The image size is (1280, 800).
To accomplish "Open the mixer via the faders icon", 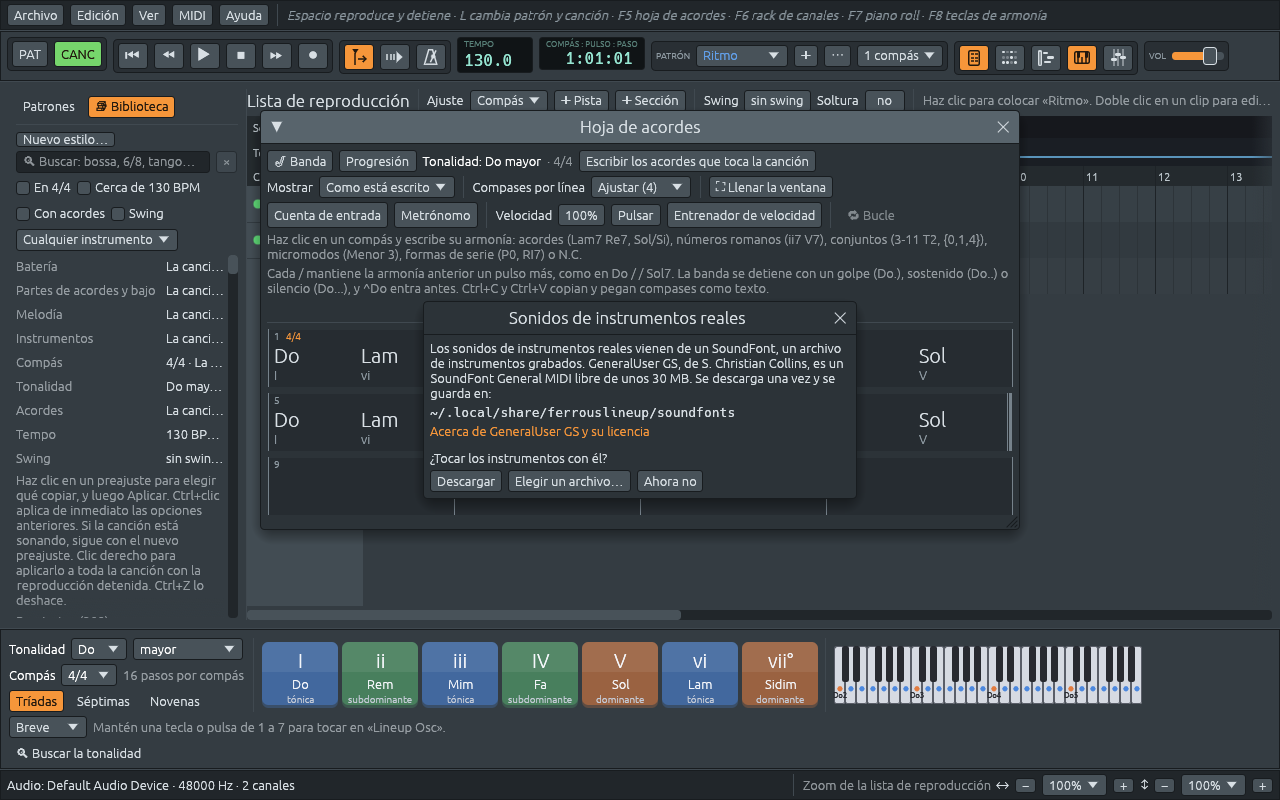I will (1117, 58).
